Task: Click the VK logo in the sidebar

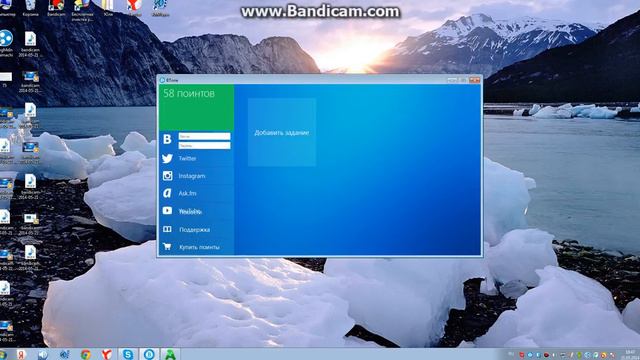Action: coord(167,139)
